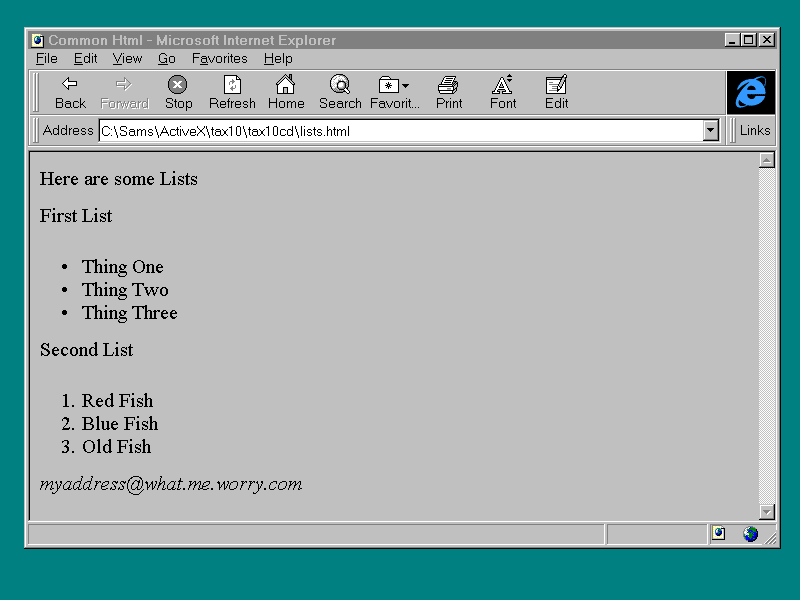Open the Favorites toolbar dropdown
The image size is (800, 600).
[394, 92]
